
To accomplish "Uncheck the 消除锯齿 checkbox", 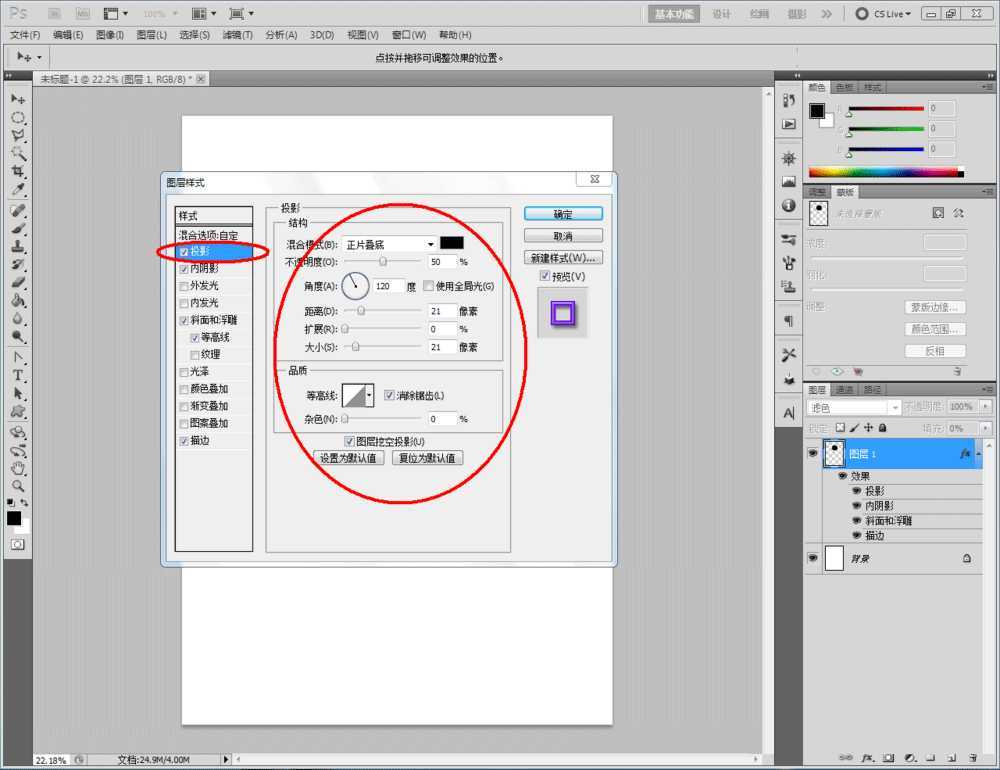I will 390,395.
